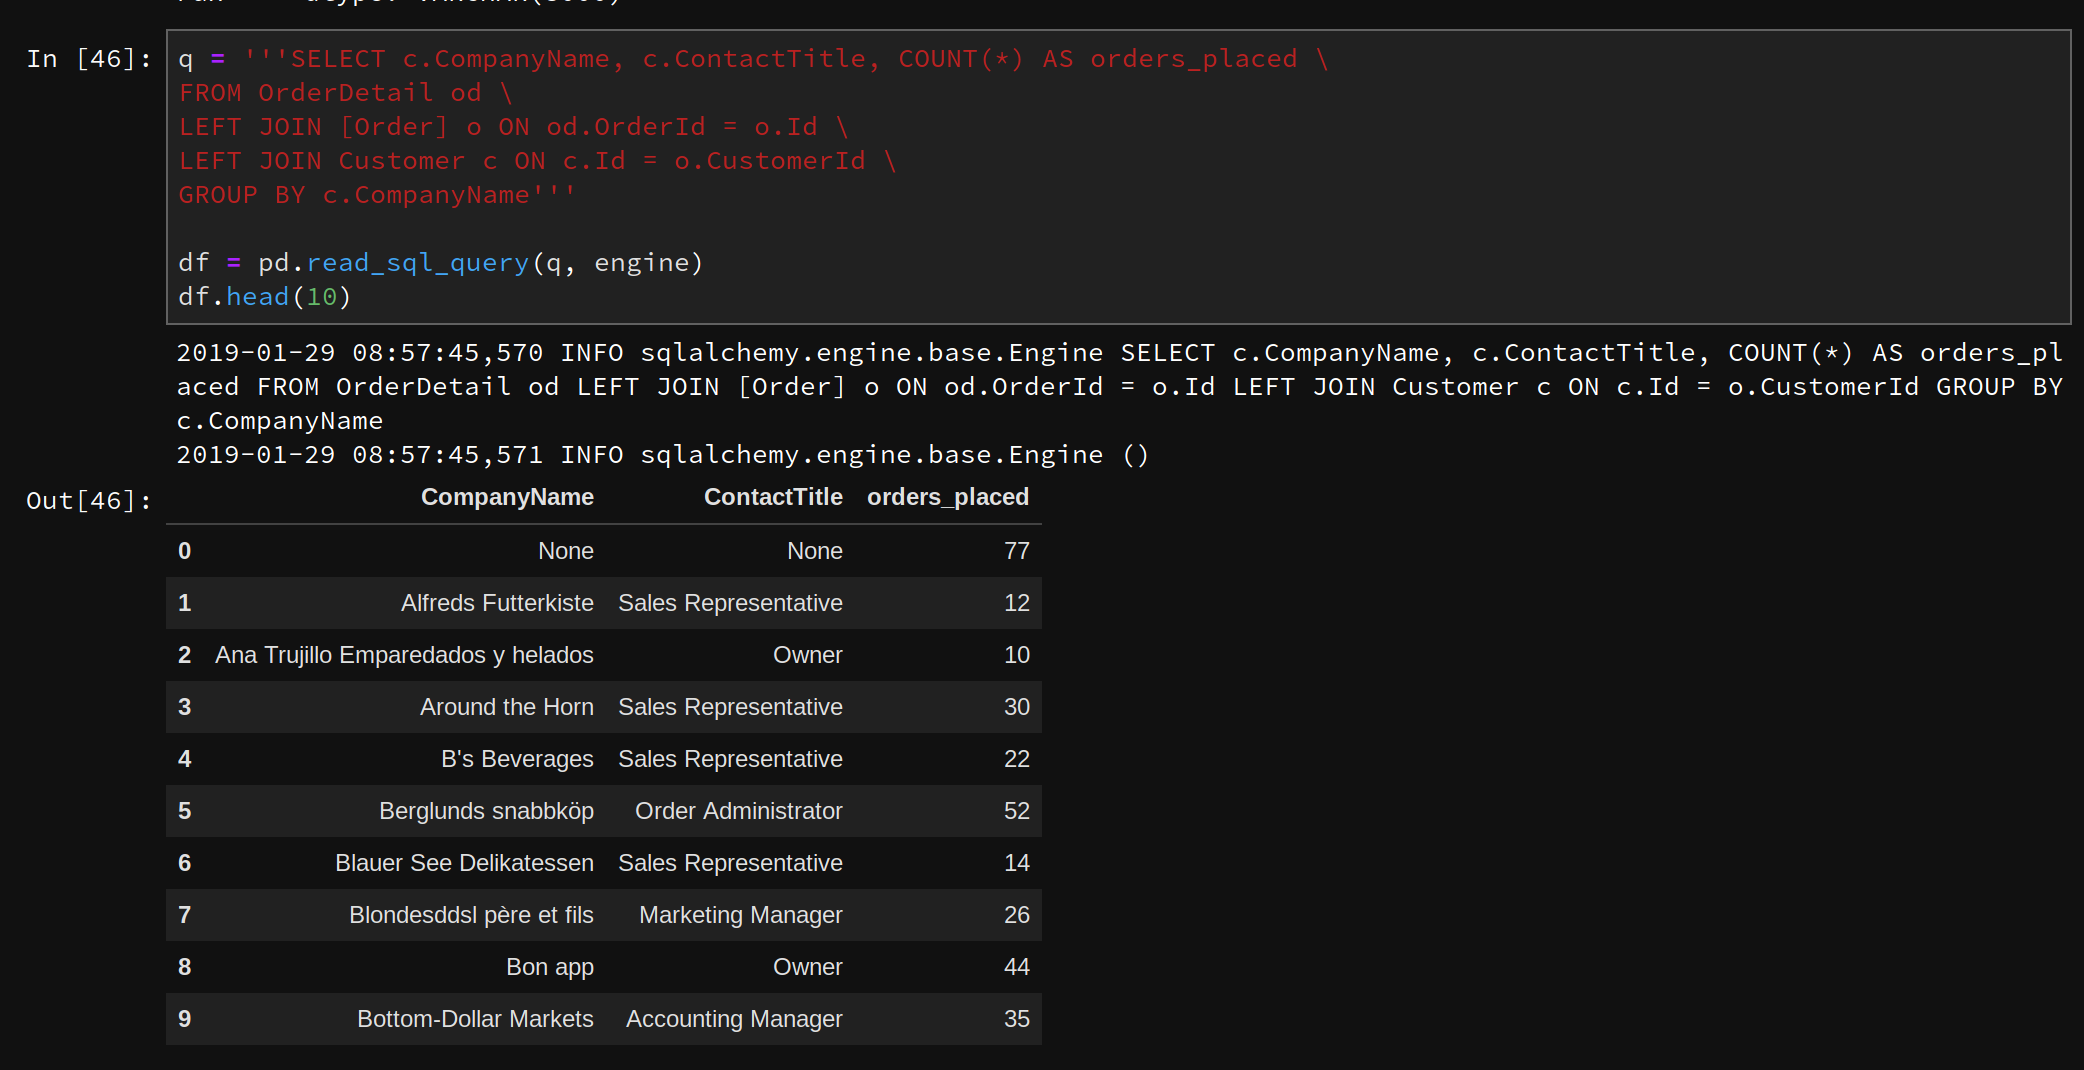The image size is (2084, 1070).
Task: Click the row index 9 label
Action: (184, 1019)
